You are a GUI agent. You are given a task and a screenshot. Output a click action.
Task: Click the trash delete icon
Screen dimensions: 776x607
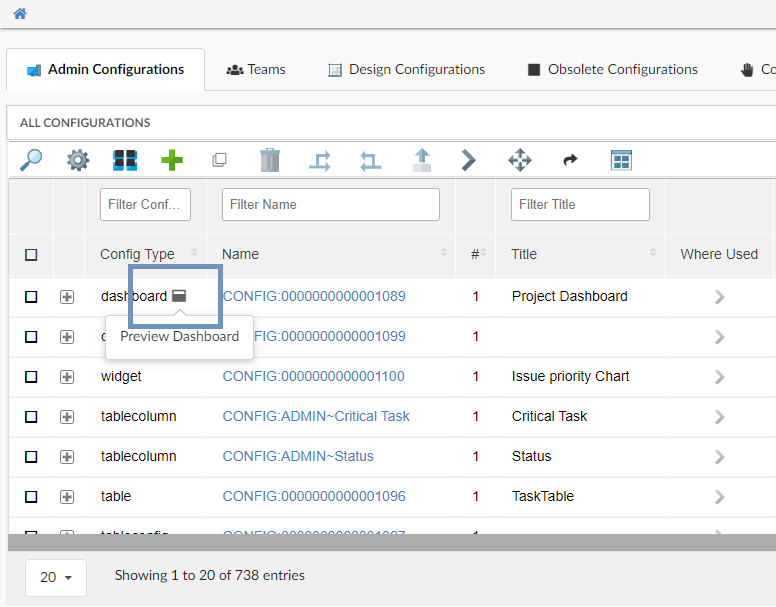(x=270, y=160)
